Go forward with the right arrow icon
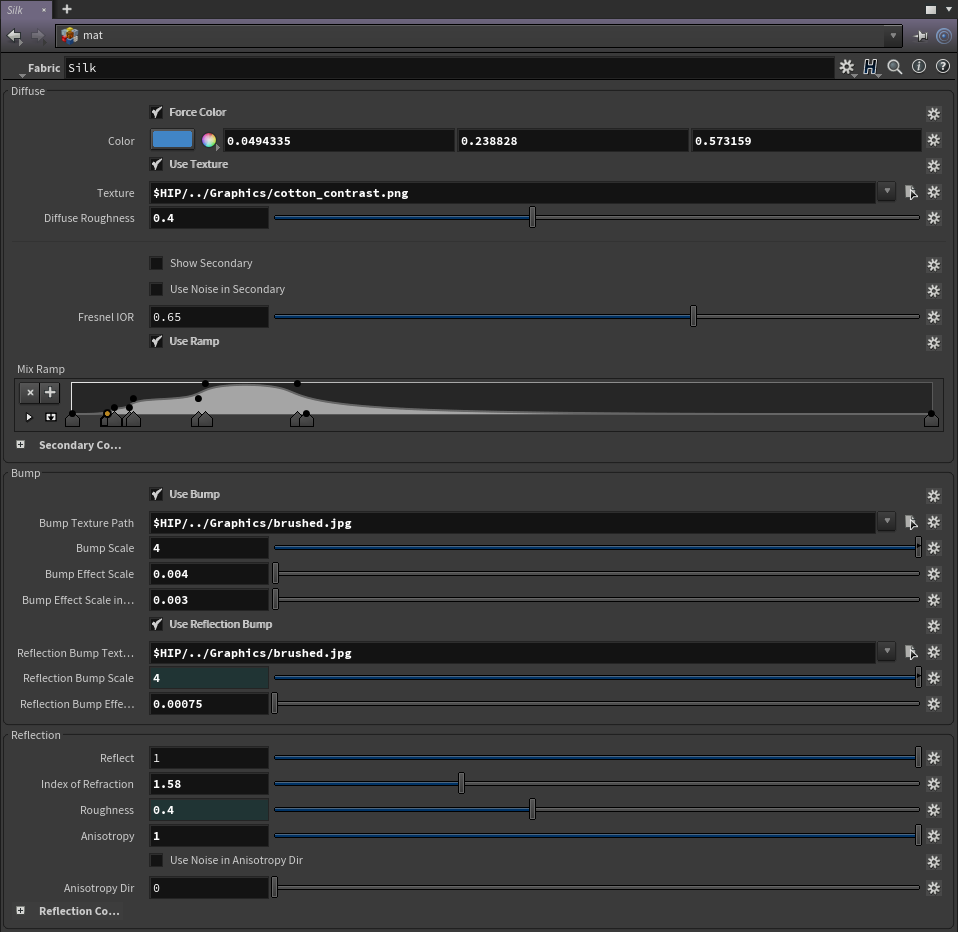The width and height of the screenshot is (958, 932). point(38,36)
